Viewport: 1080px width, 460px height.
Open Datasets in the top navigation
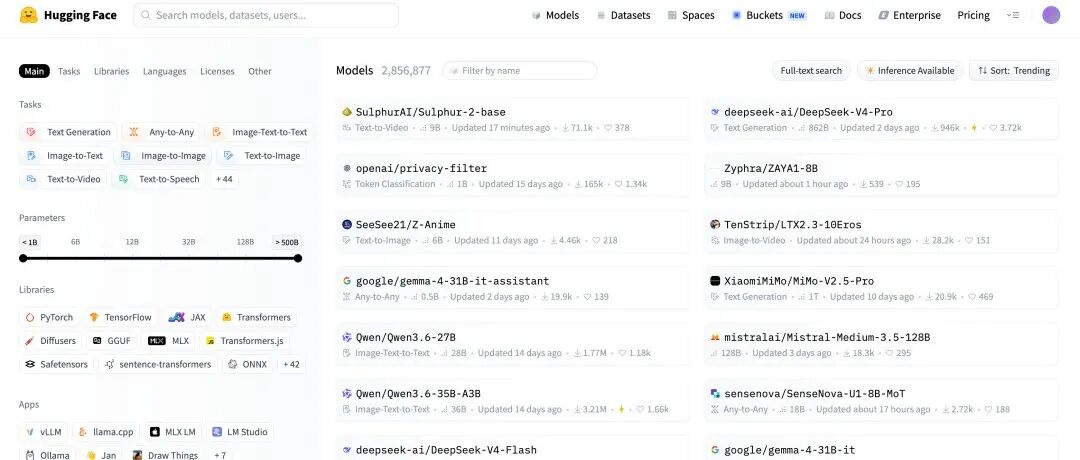coord(623,15)
